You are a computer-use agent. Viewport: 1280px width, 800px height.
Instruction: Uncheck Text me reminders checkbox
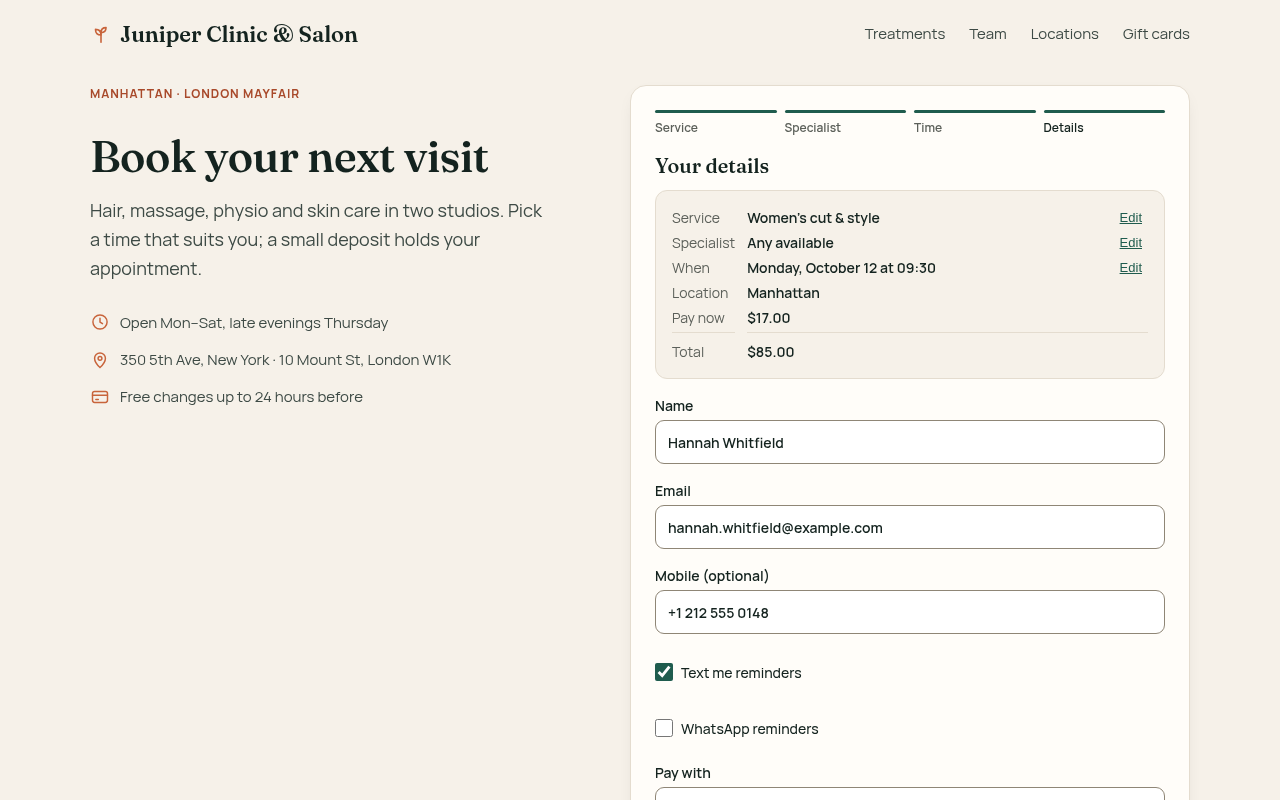[664, 672]
